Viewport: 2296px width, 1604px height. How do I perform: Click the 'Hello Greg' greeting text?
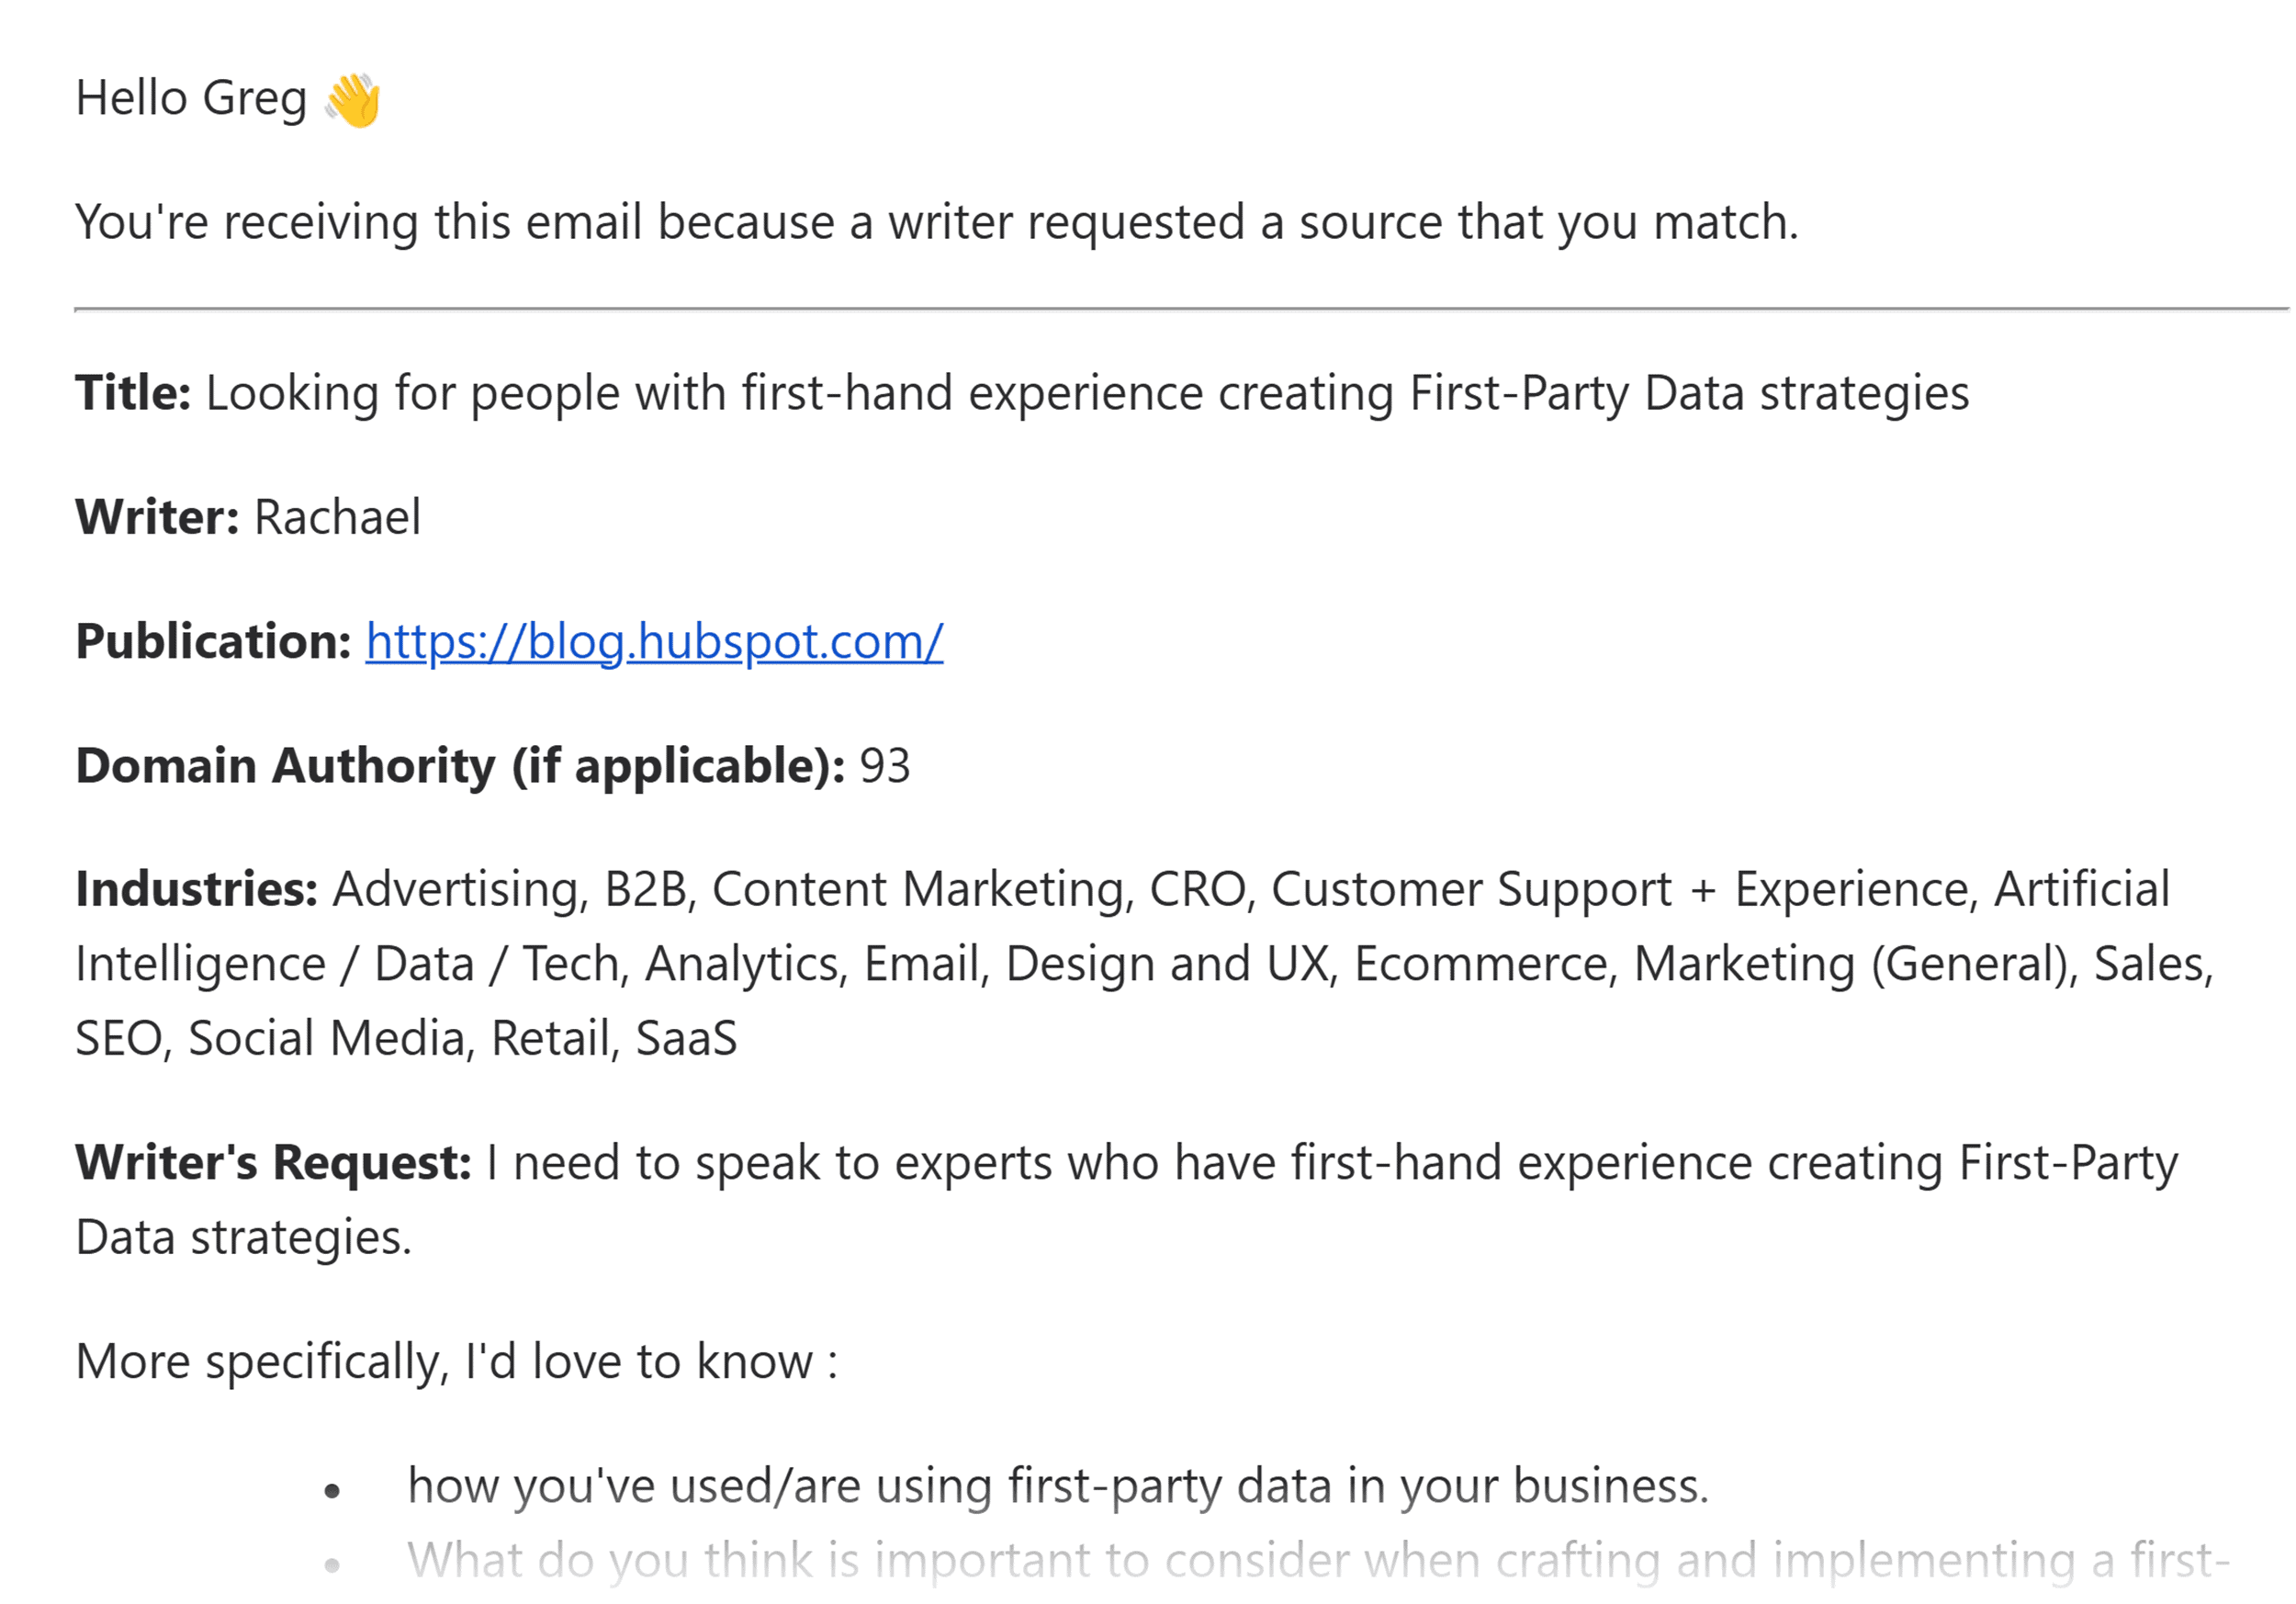point(191,100)
